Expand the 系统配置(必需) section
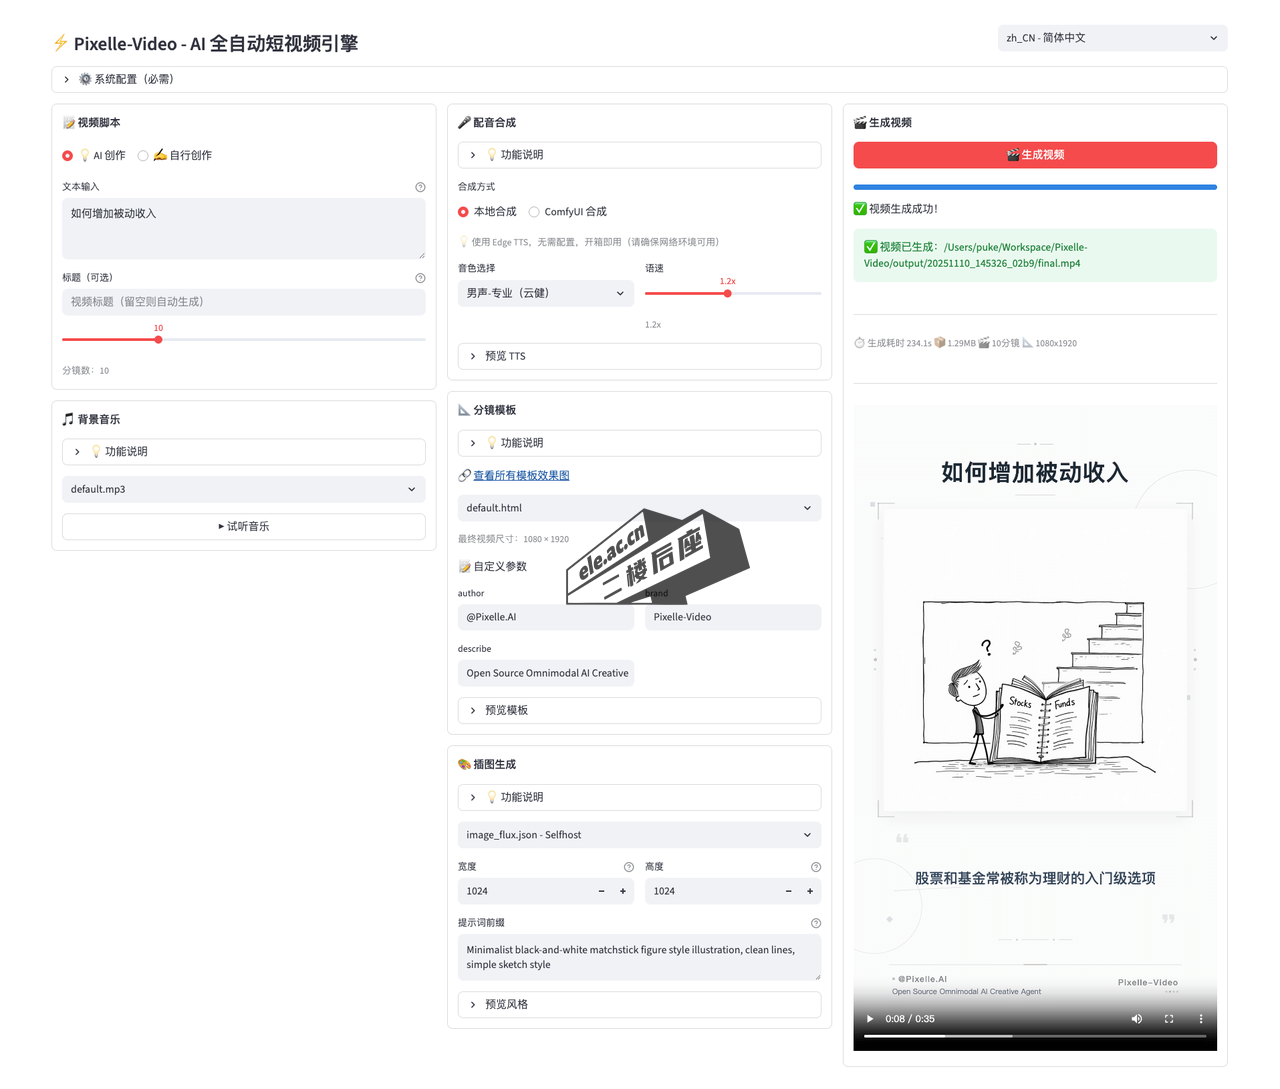The width and height of the screenshot is (1280, 1089). tap(639, 79)
